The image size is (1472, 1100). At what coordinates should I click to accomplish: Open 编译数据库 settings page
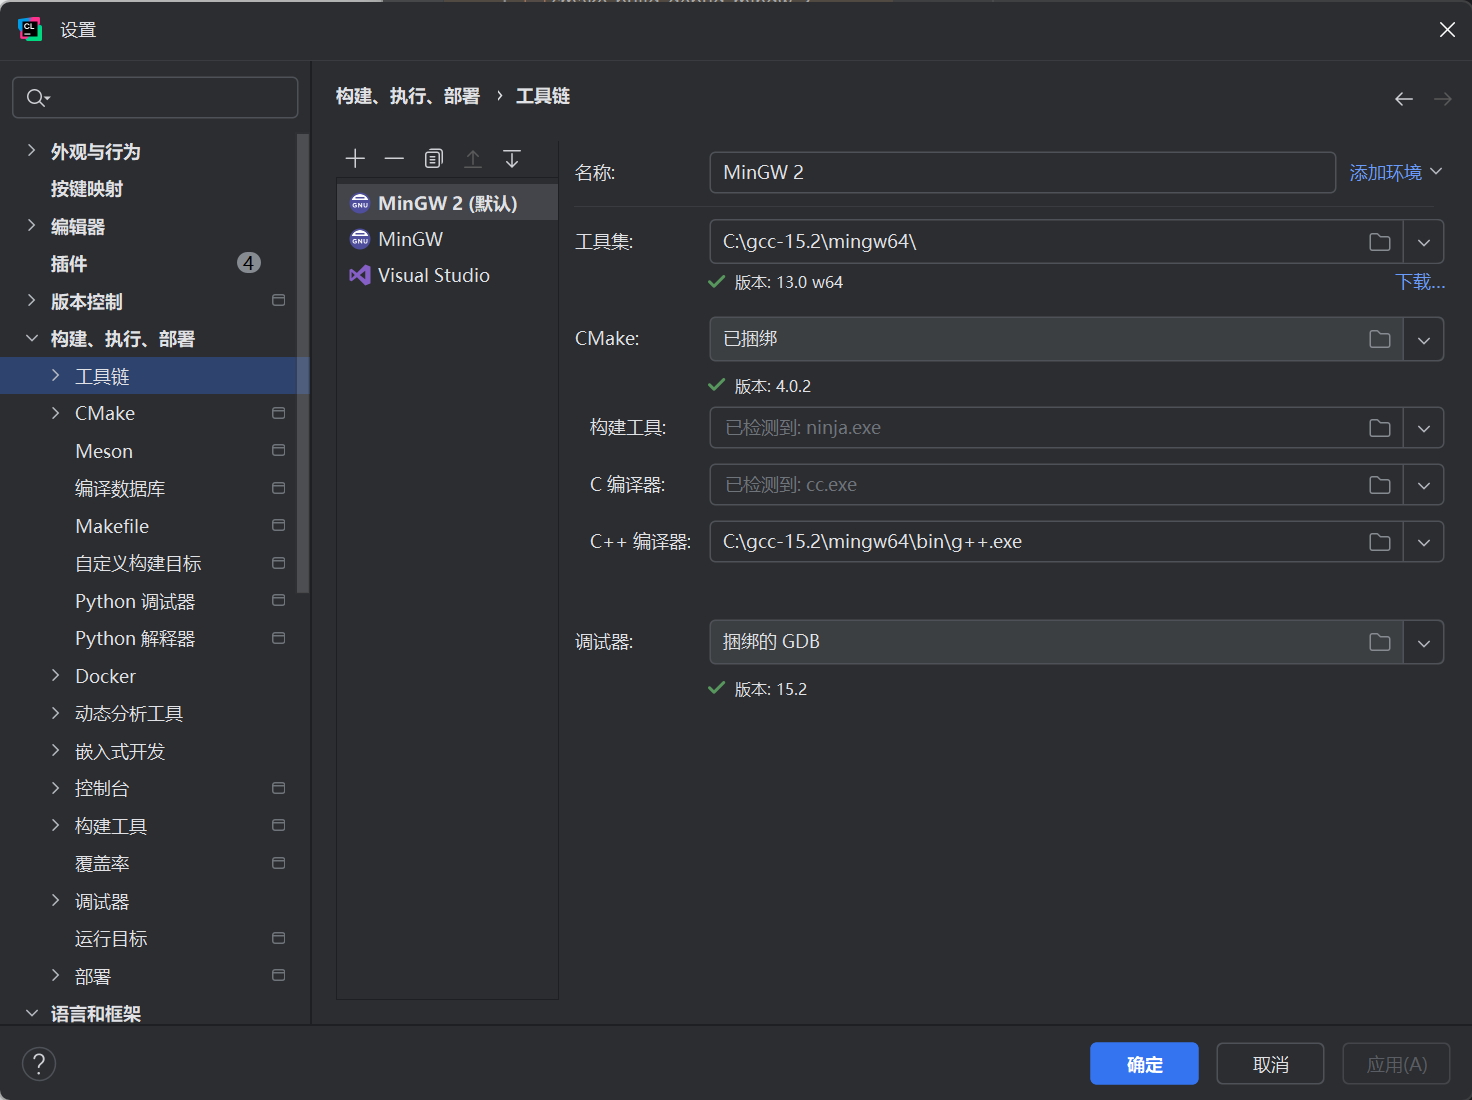(120, 489)
